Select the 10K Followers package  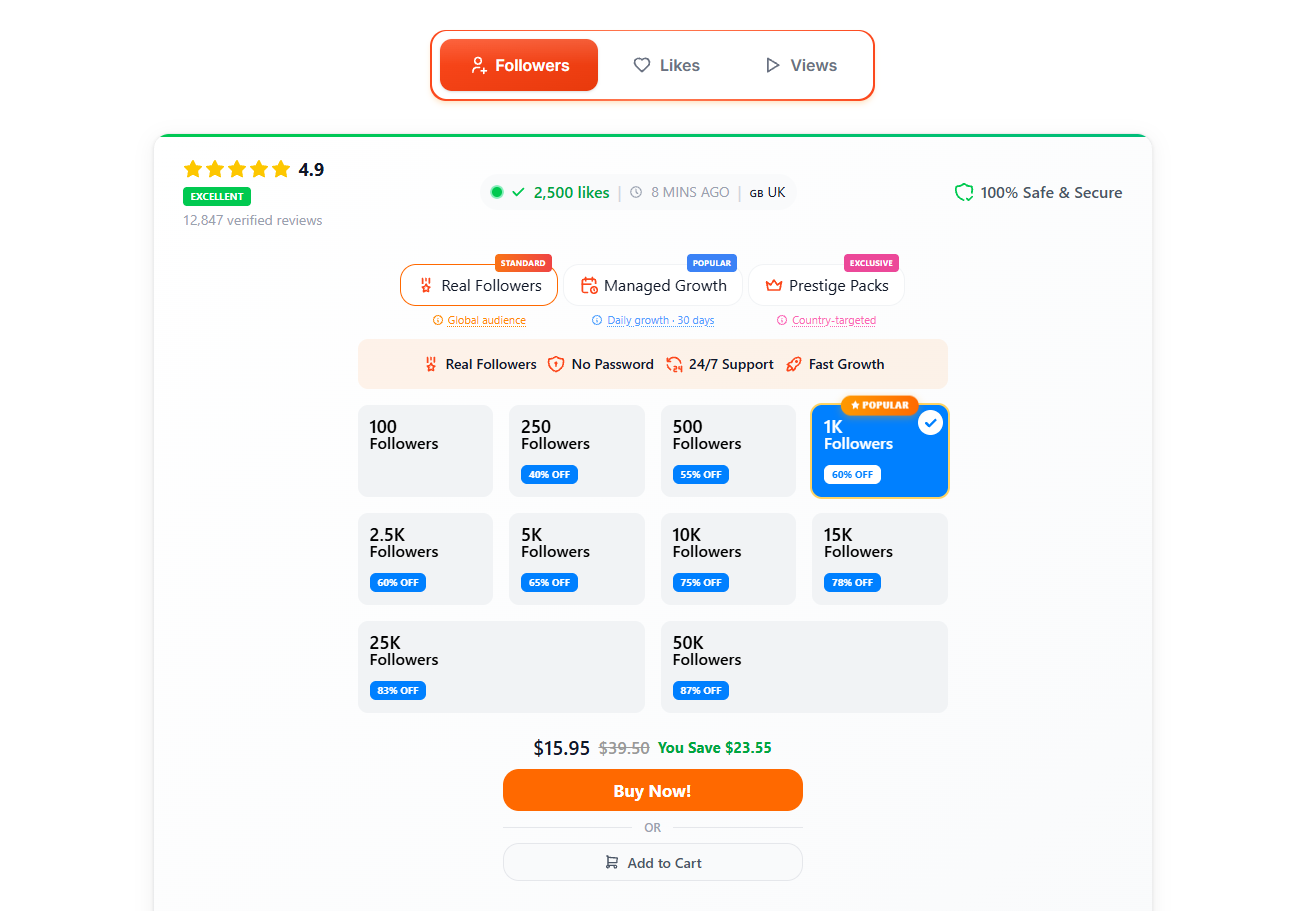tap(728, 559)
